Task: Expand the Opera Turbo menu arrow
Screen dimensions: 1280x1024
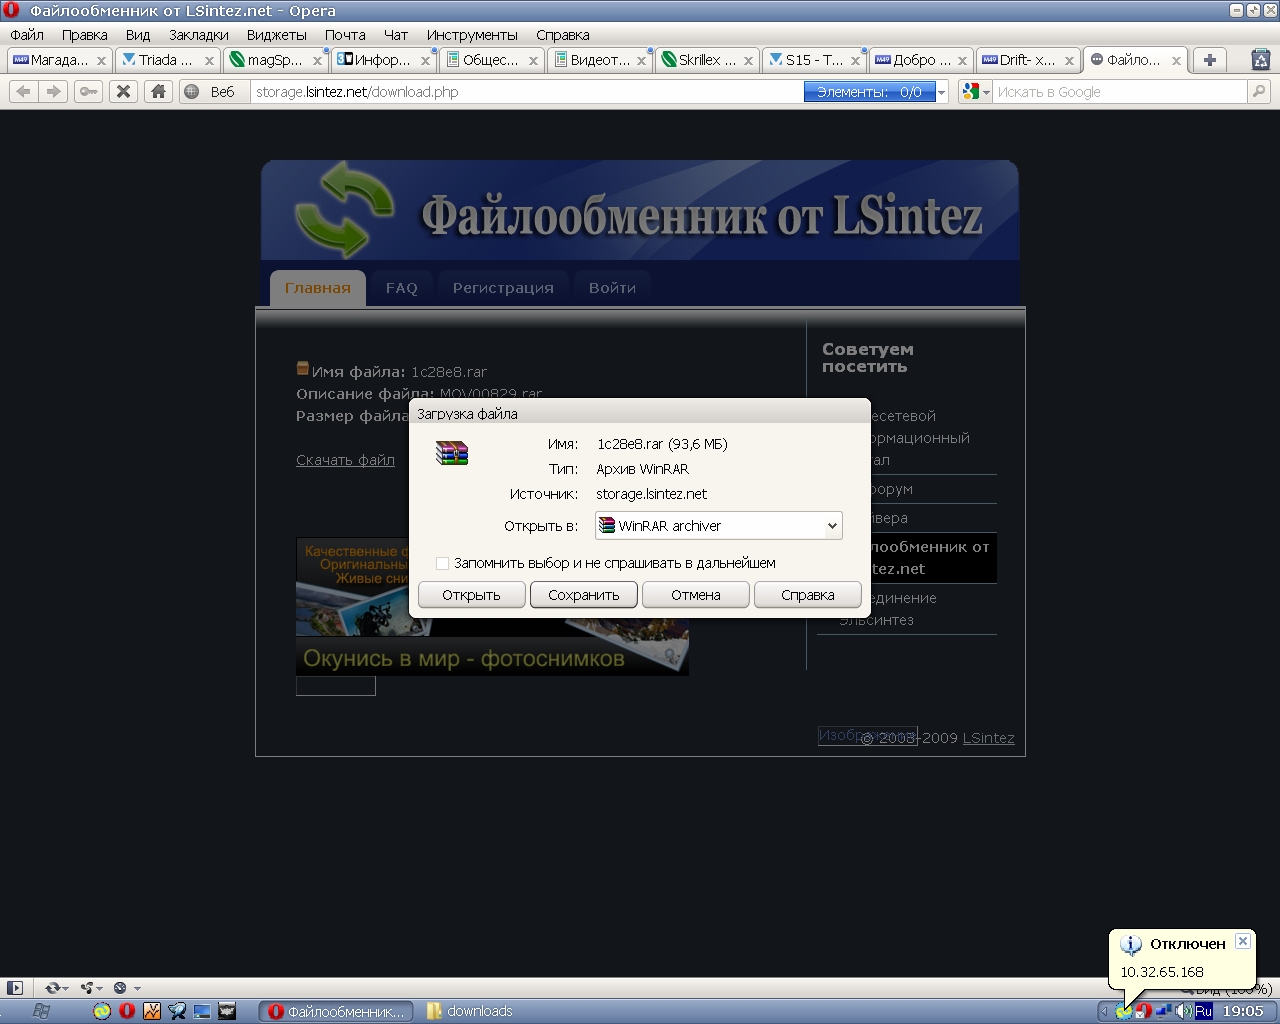Action: (x=136, y=988)
